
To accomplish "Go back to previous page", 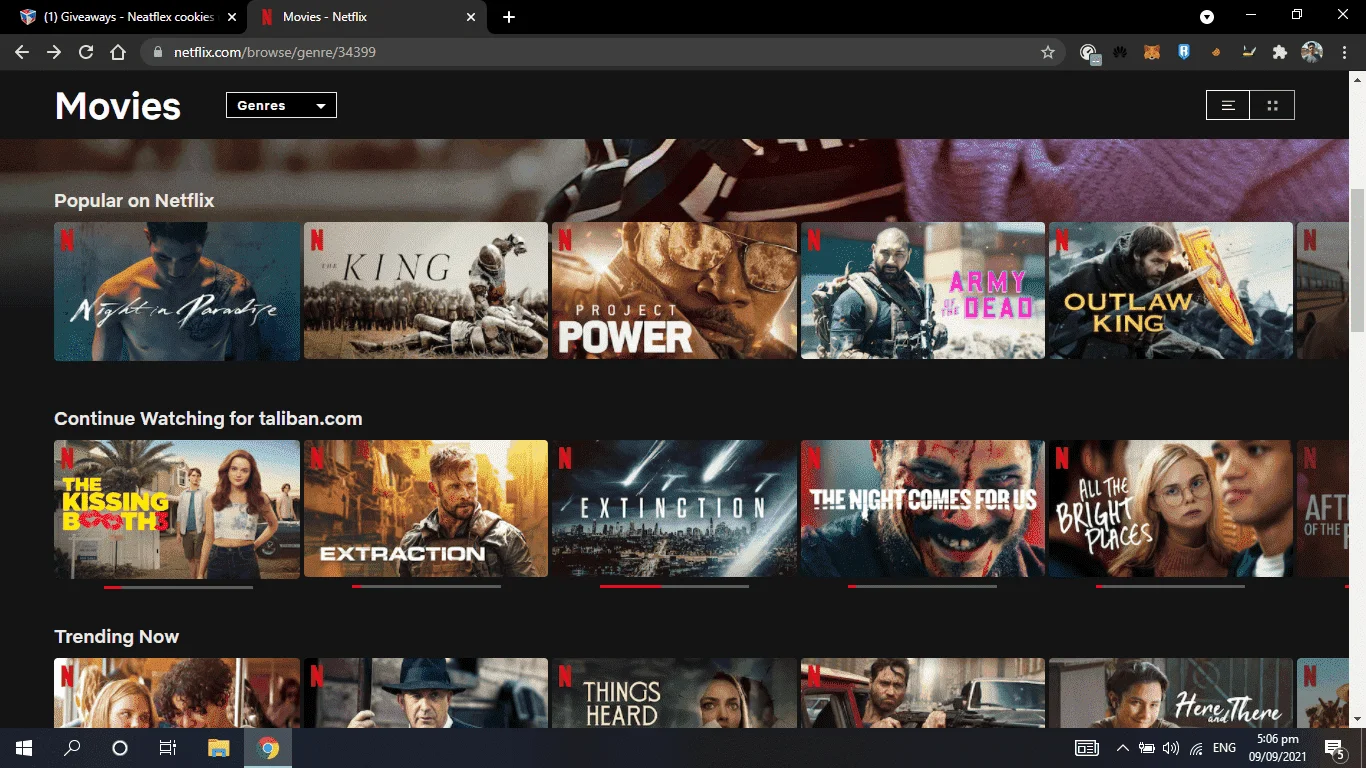I will (x=22, y=52).
